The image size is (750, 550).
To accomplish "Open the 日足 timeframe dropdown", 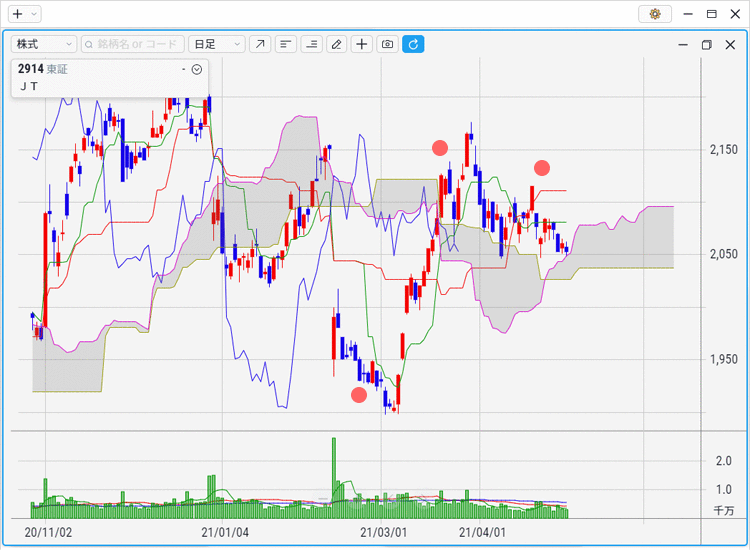I will coord(217,44).
